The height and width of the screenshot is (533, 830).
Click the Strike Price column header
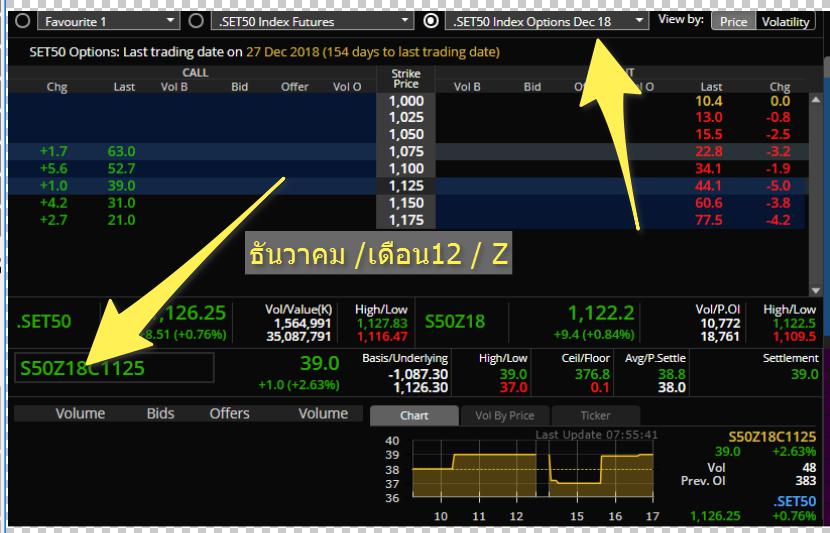406,79
